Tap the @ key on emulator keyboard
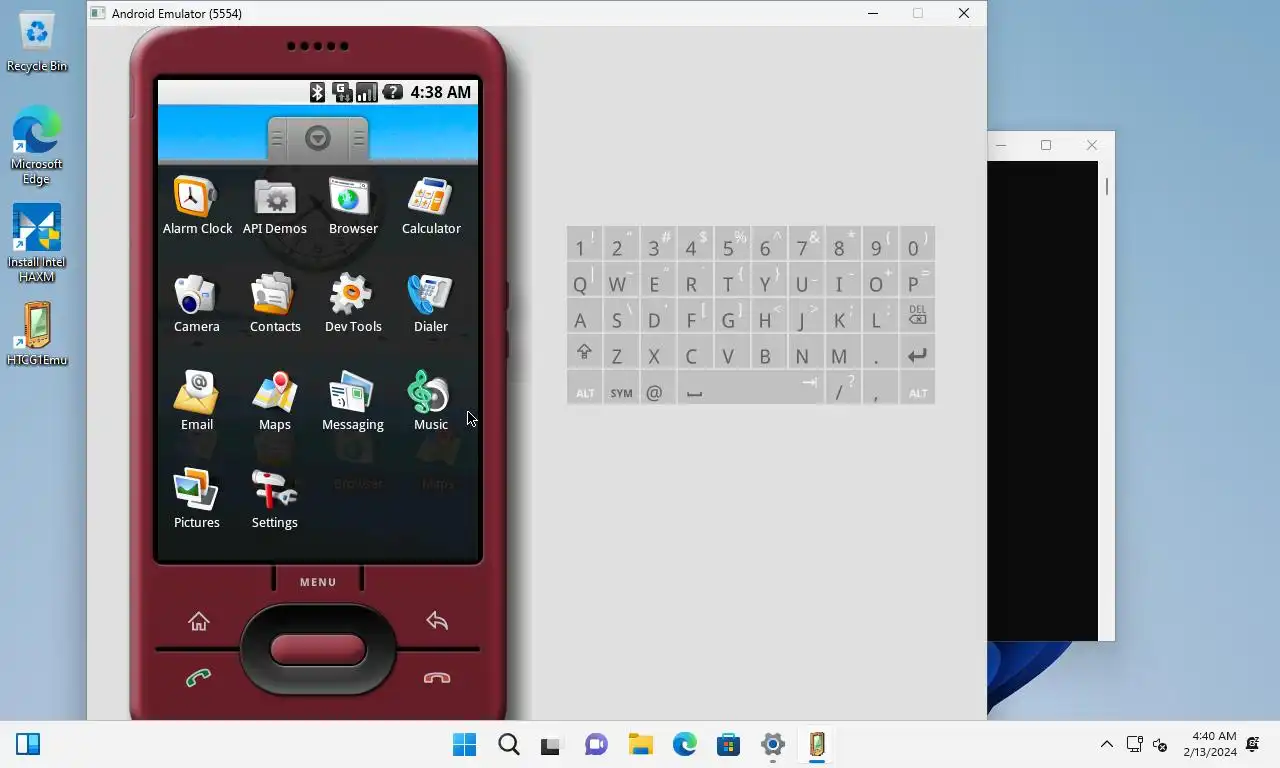1280x768 pixels. 658,390
